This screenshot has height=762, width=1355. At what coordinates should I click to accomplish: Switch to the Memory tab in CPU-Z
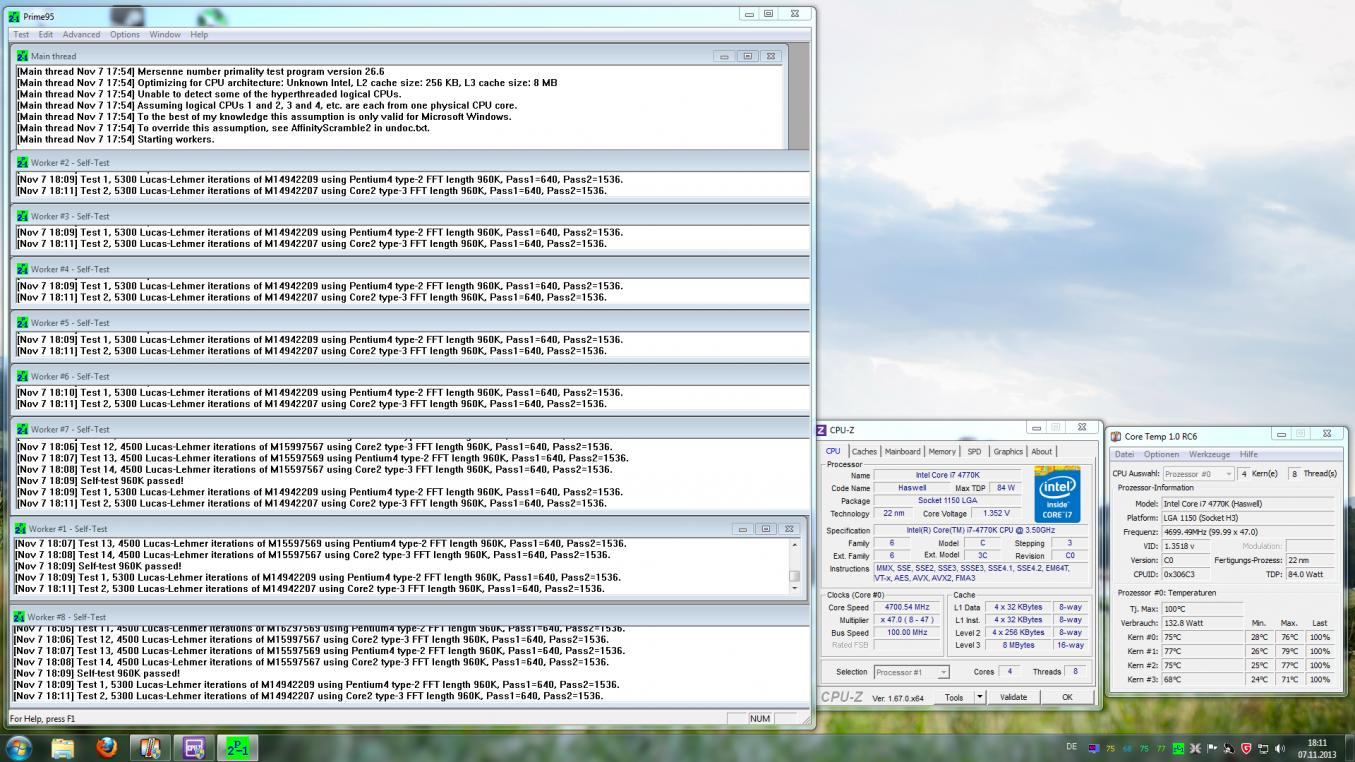[x=942, y=451]
